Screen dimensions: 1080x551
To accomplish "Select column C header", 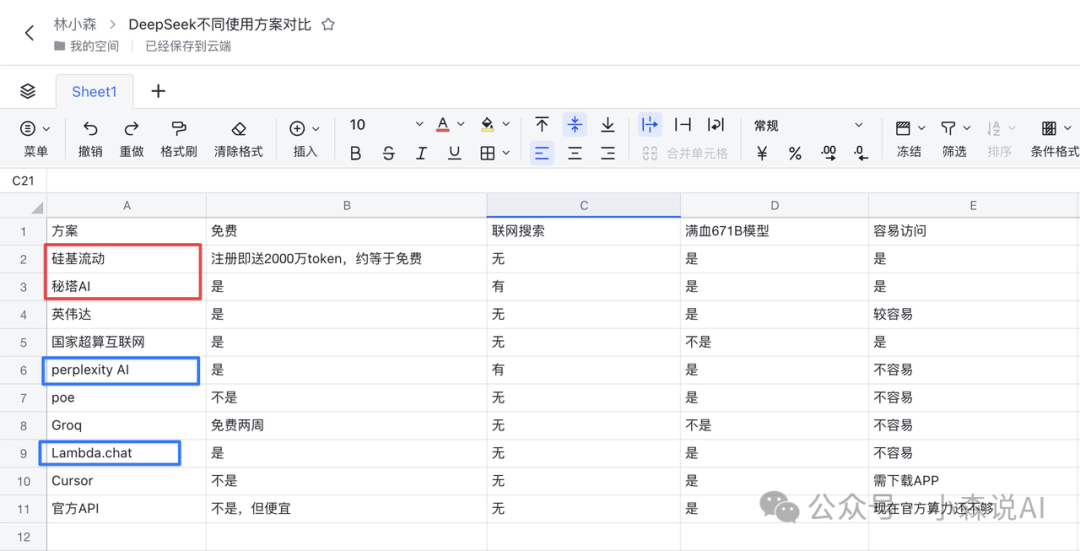I will [x=583, y=205].
